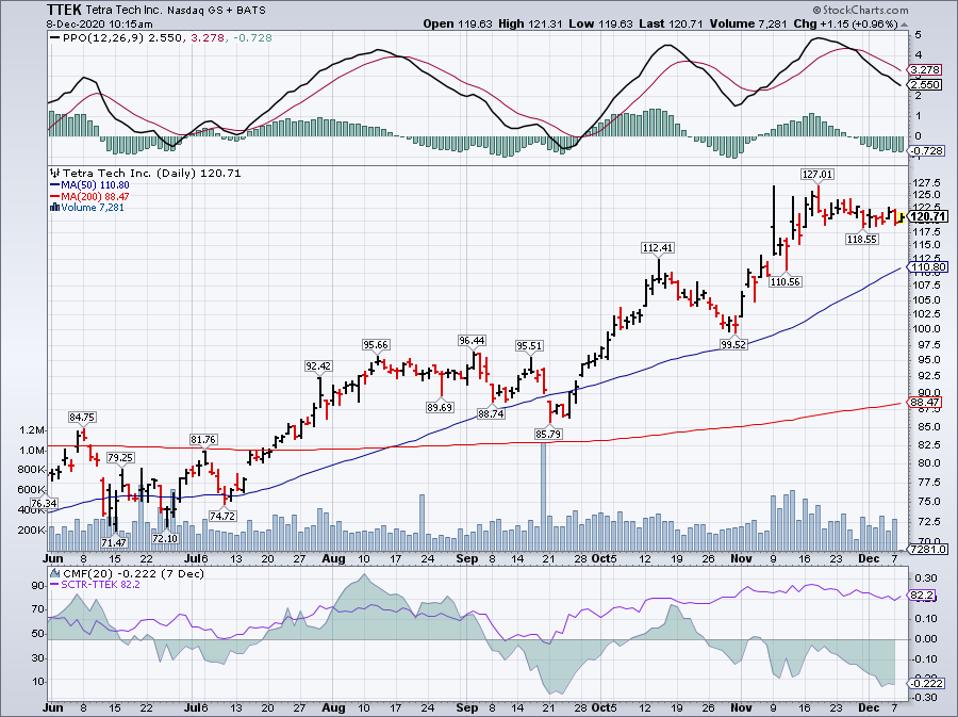
Task: Click the 95.51 price annotation
Action: [x=529, y=346]
